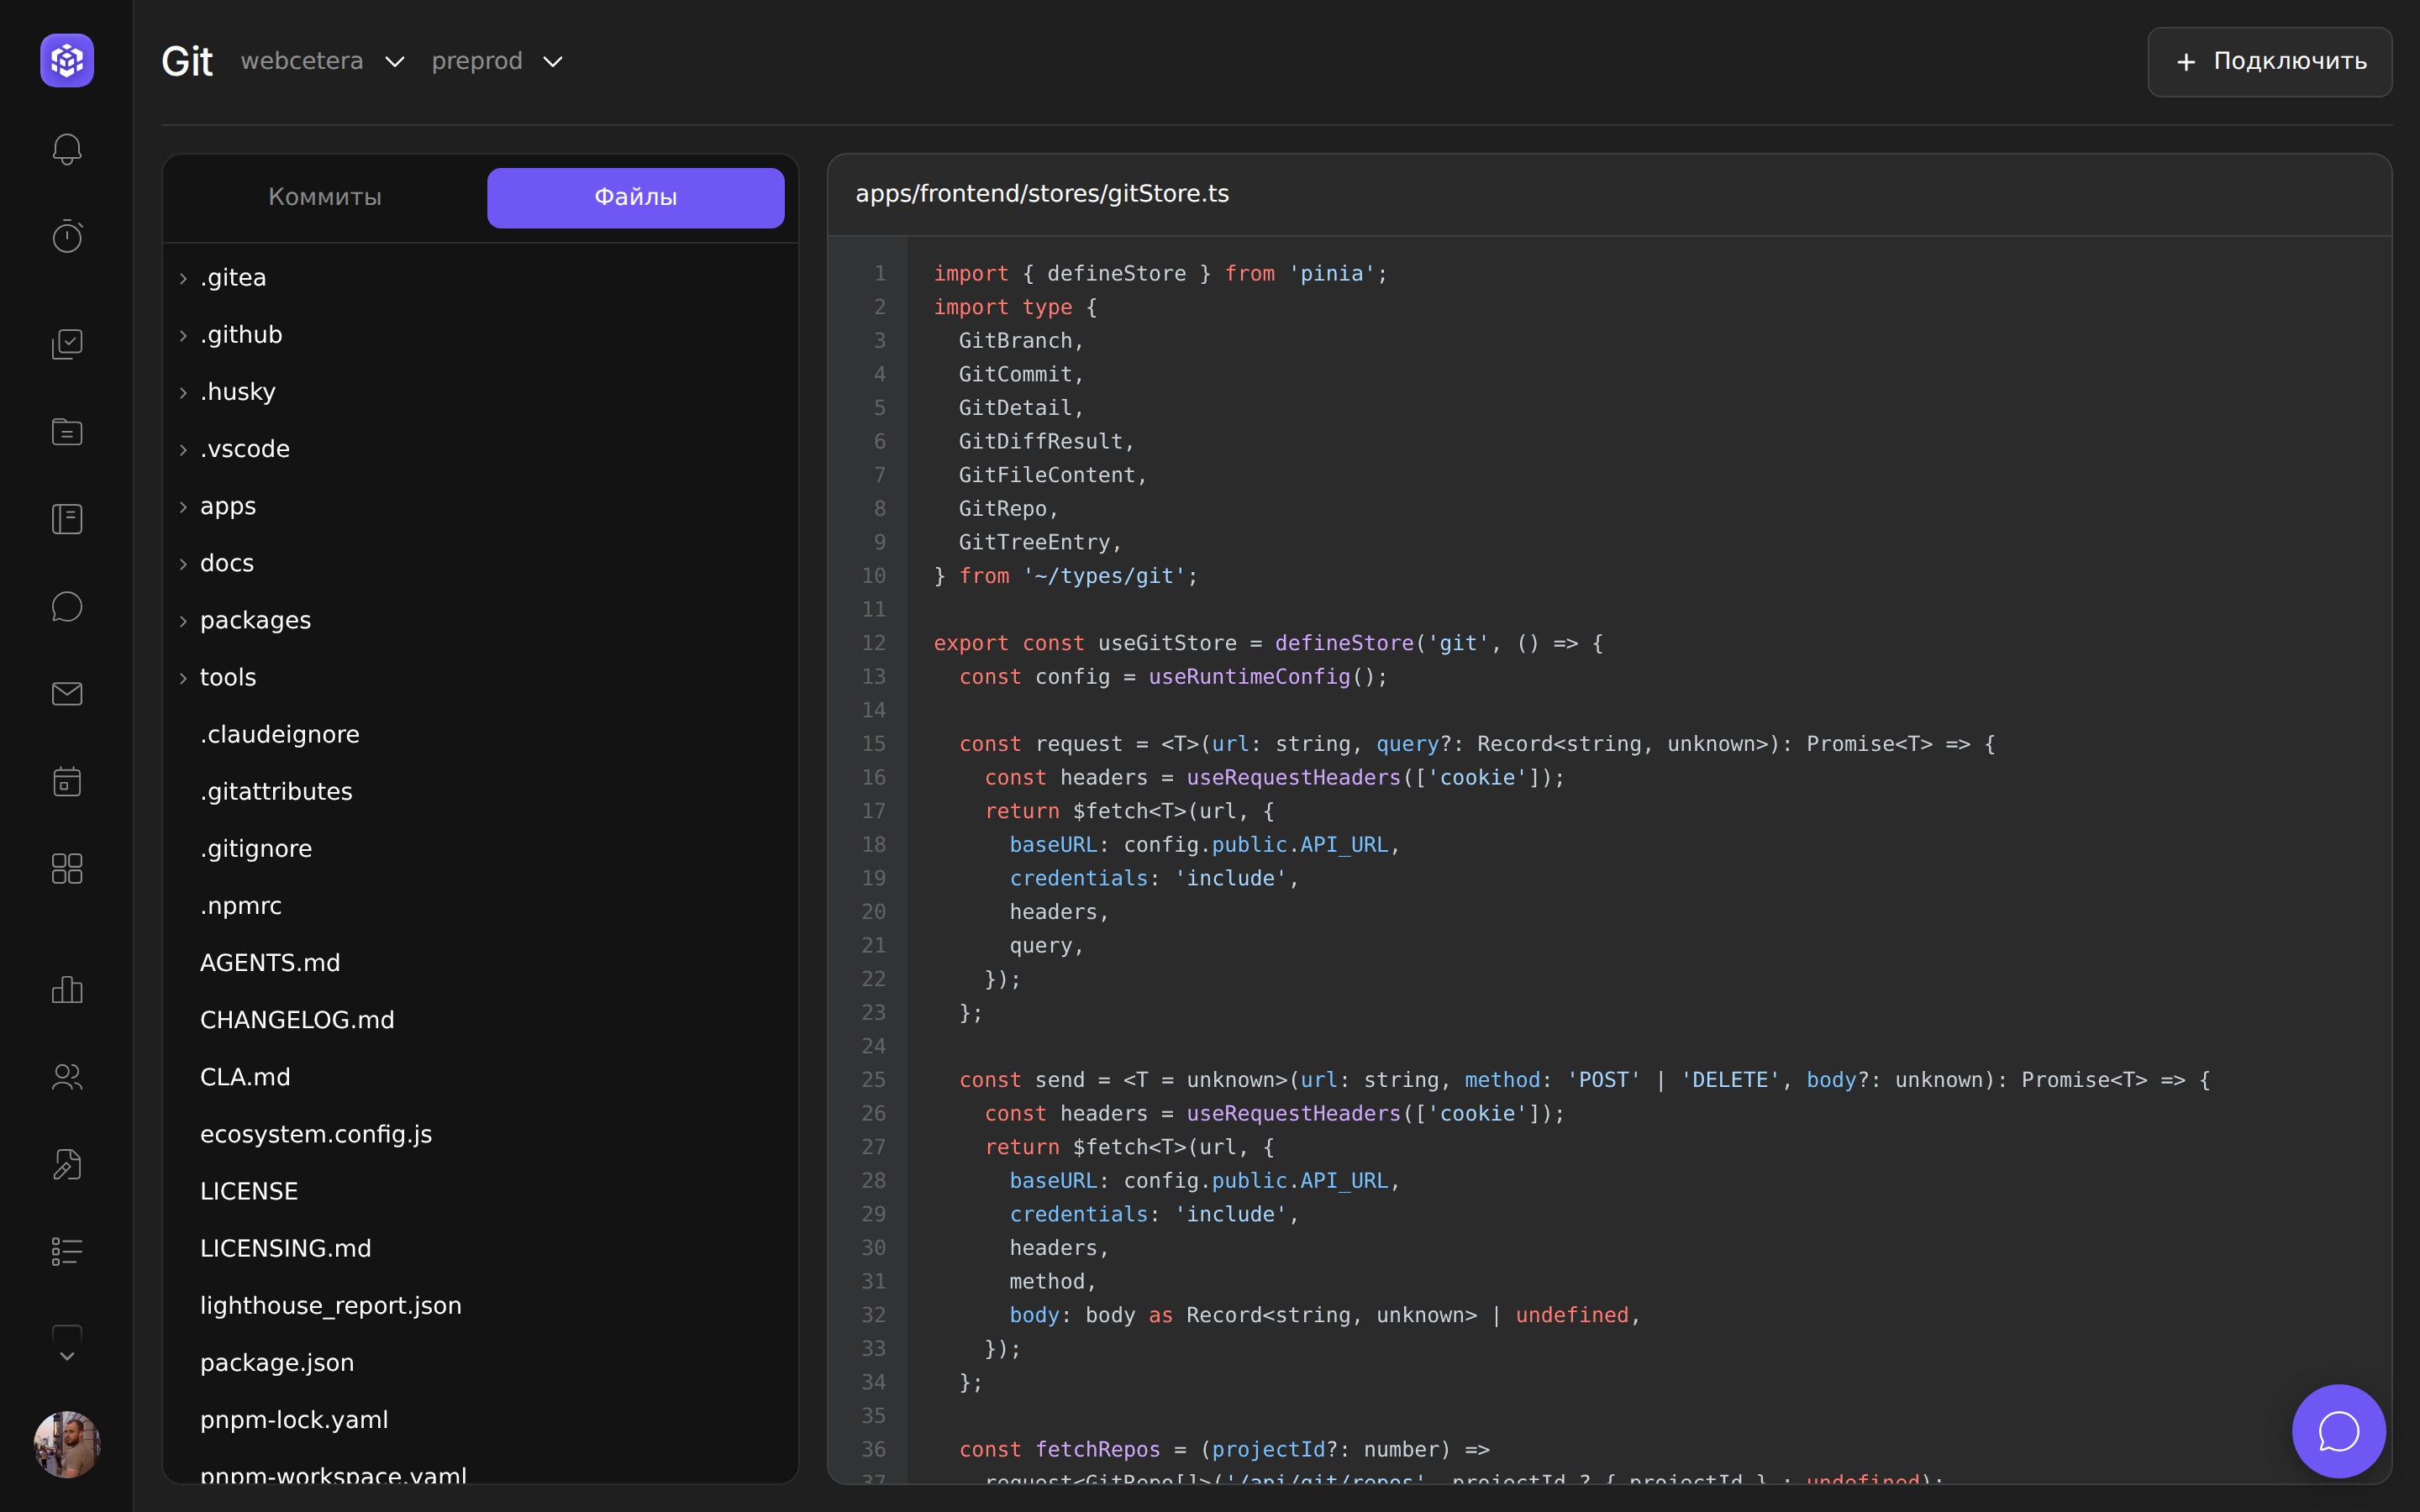Screen dimensions: 2420x1512
Task: Click line number 12 in the gutter
Action: click(874, 643)
